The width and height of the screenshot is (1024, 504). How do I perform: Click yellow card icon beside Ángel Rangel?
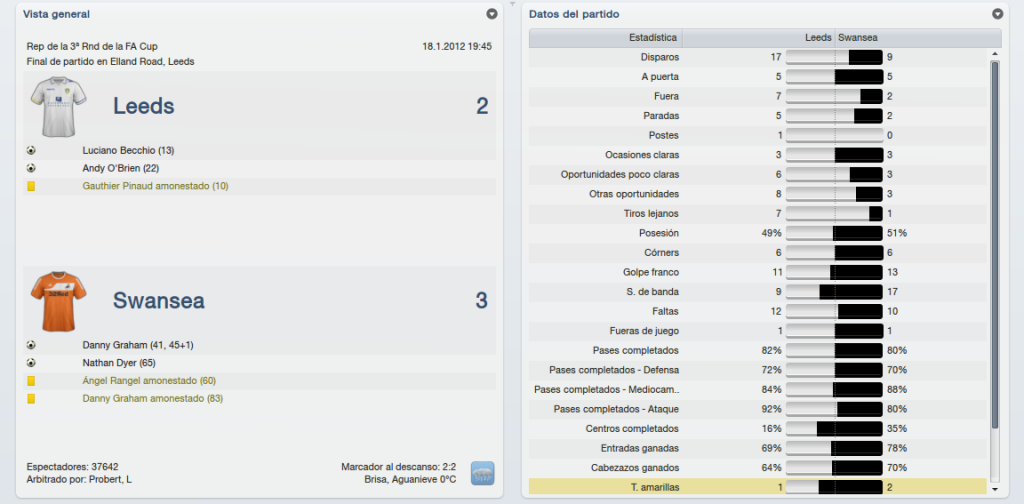31,381
